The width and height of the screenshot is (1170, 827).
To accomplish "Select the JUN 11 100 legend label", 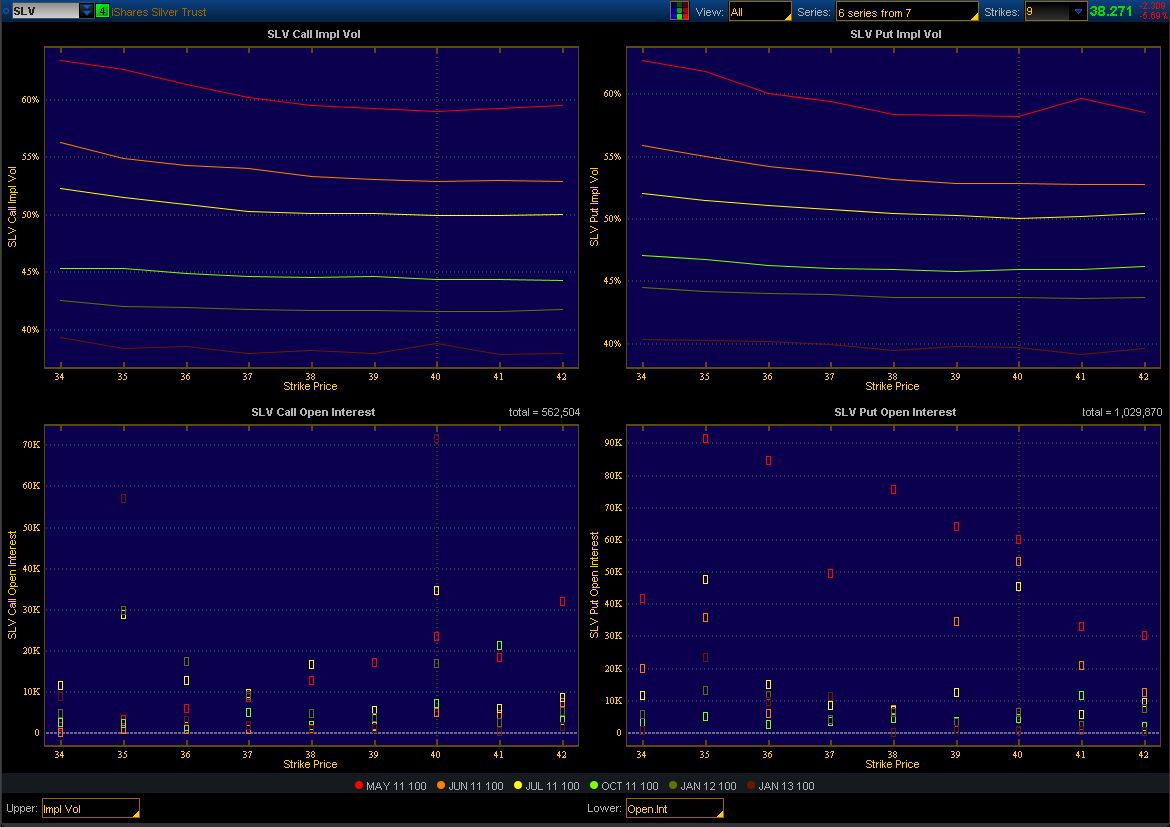I will click(x=476, y=786).
